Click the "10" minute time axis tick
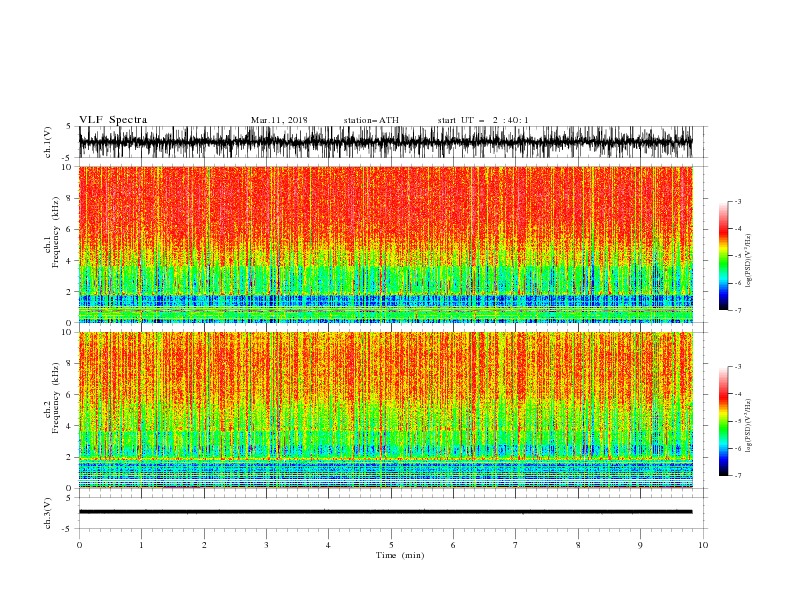This screenshot has width=792, height=612. tap(703, 545)
